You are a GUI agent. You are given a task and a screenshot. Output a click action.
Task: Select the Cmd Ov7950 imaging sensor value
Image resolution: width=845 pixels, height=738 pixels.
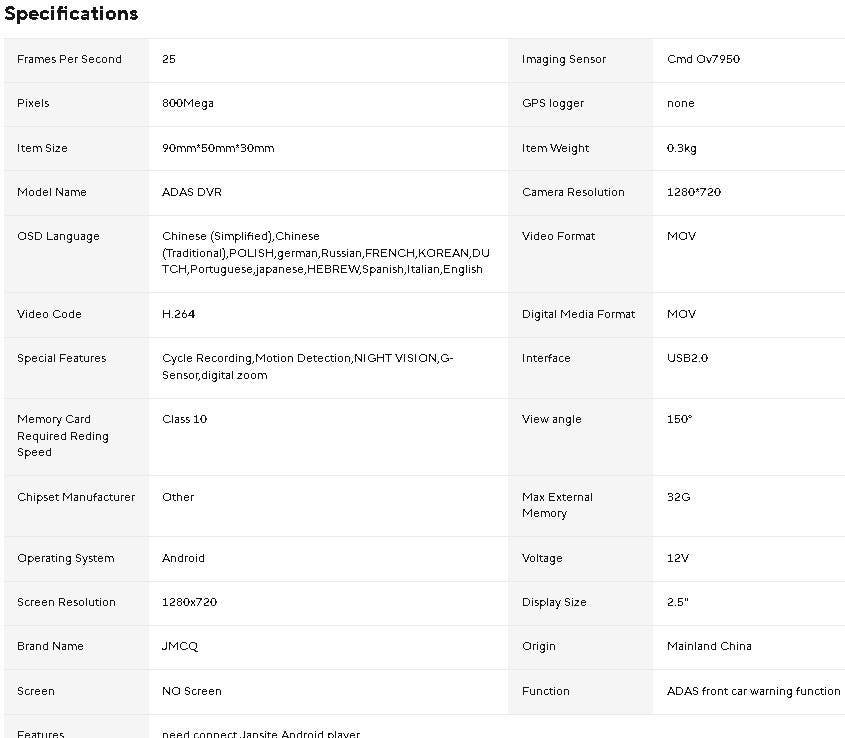point(703,59)
